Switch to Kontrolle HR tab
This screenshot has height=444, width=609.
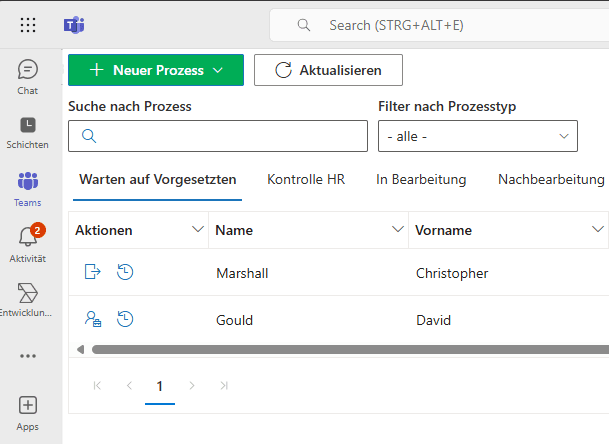click(x=306, y=180)
